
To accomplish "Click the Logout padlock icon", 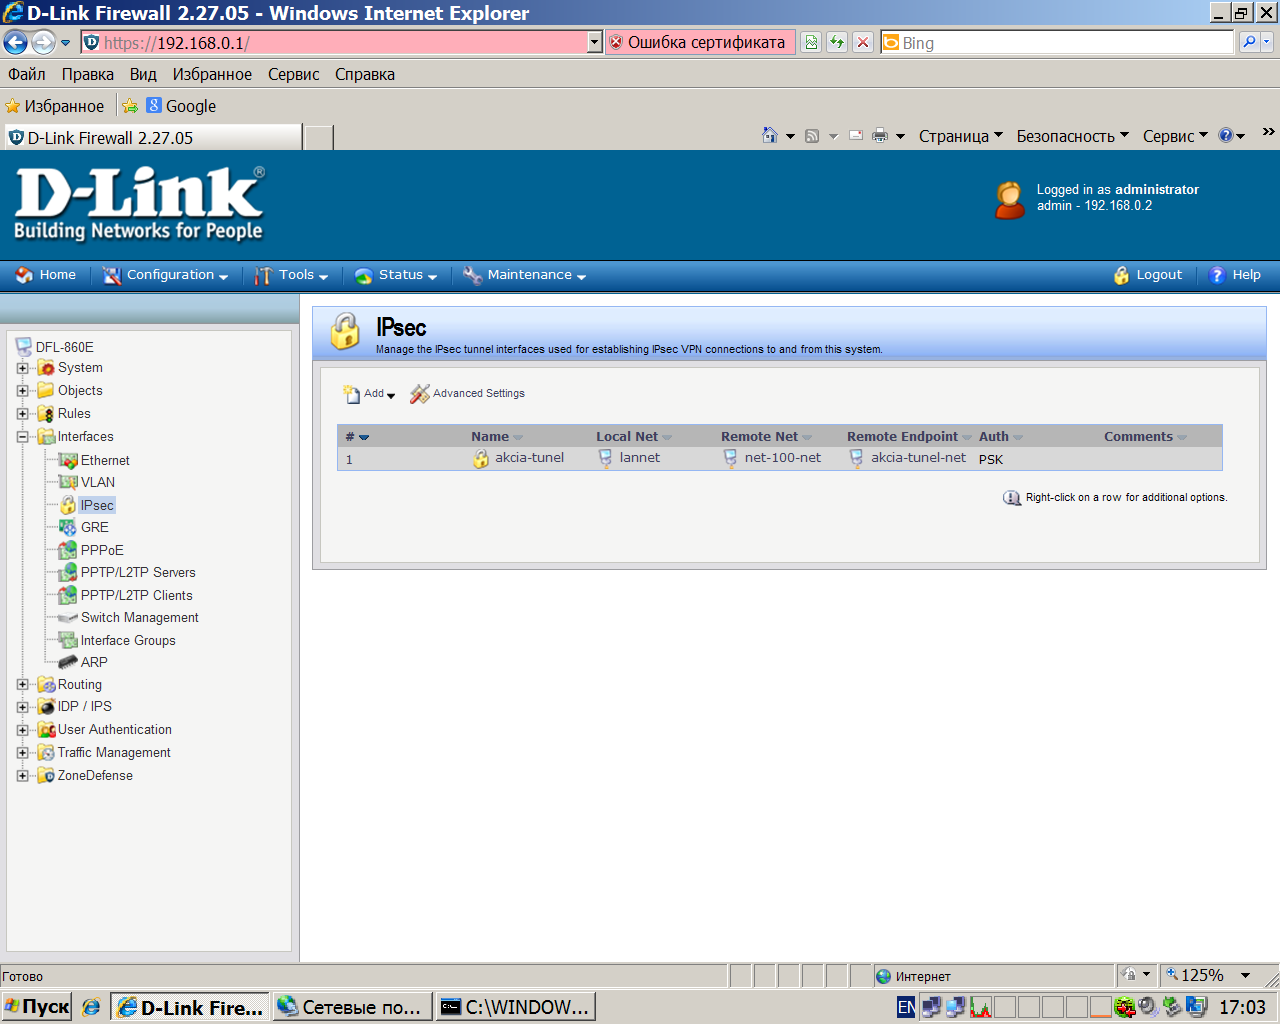I will (1122, 275).
